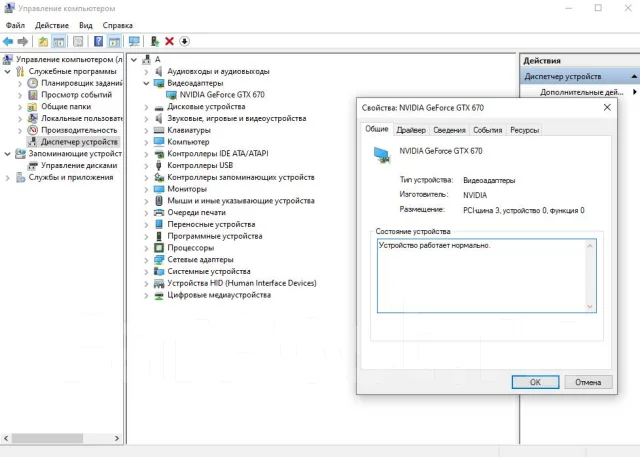
Task: Click the Scan for hardware changes monitor icon
Action: tap(134, 41)
